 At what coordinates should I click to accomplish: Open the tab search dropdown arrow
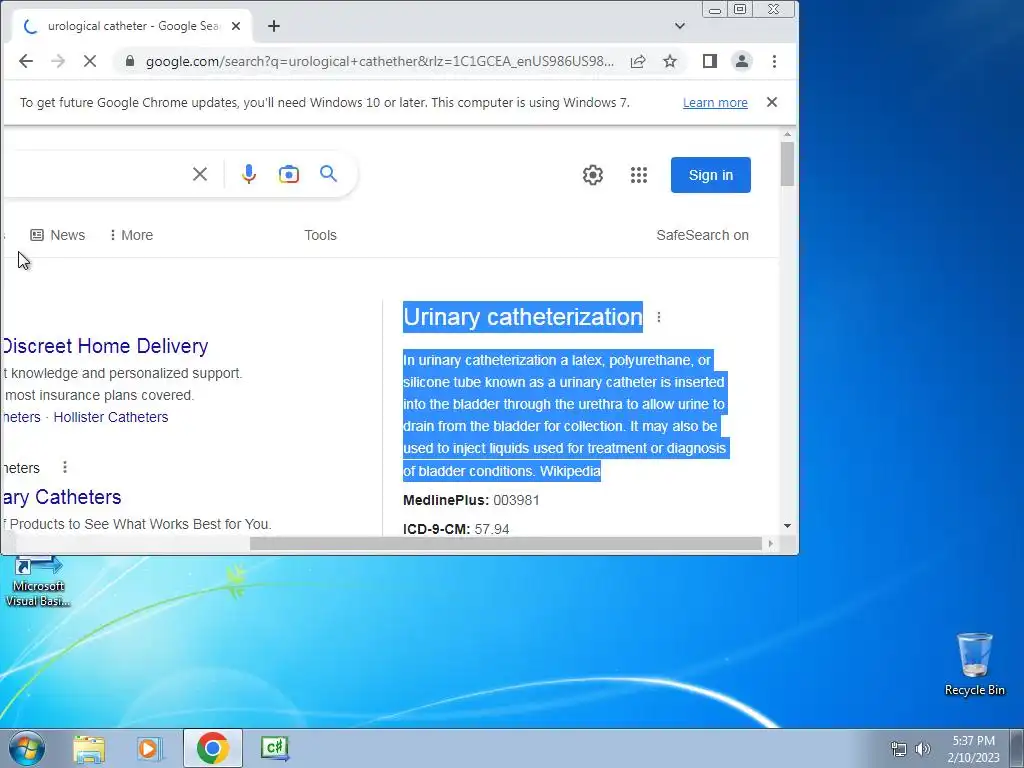pos(680,26)
